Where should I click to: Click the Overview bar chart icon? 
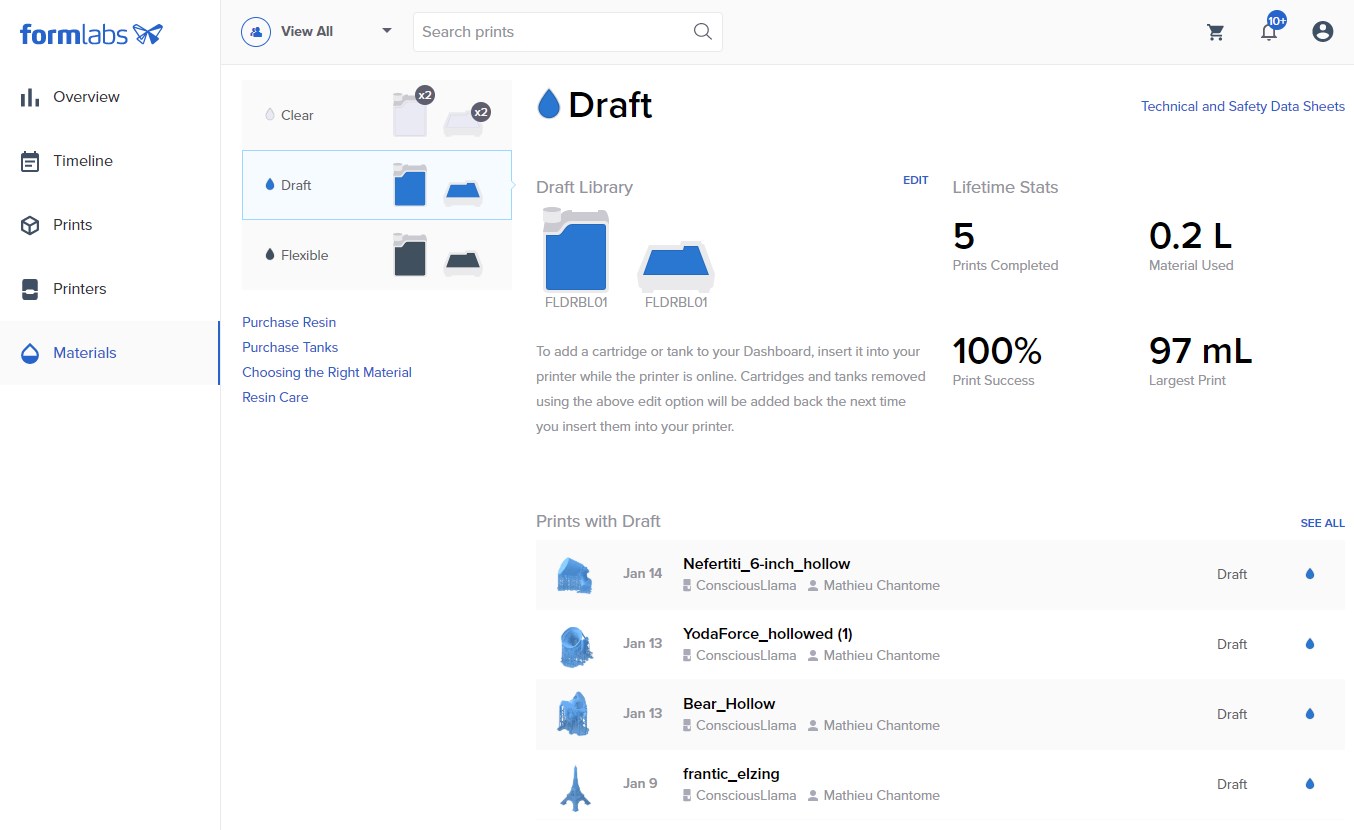[x=30, y=97]
